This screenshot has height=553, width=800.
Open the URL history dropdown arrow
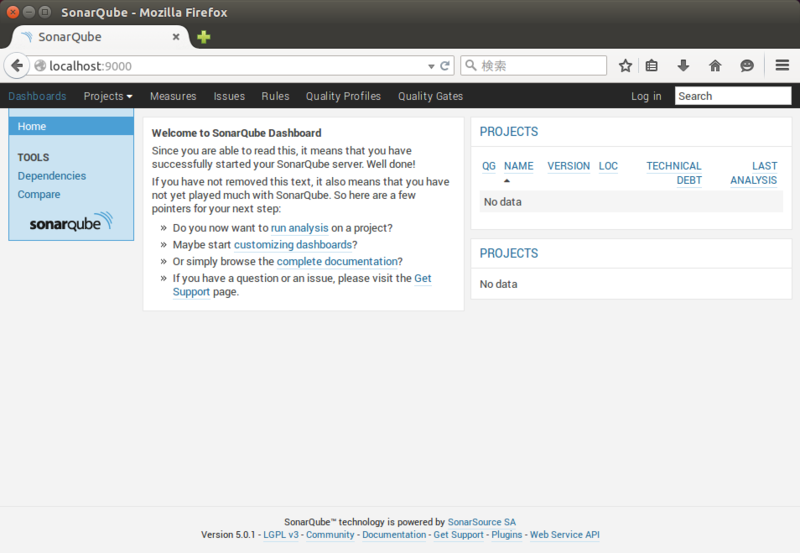pos(431,66)
